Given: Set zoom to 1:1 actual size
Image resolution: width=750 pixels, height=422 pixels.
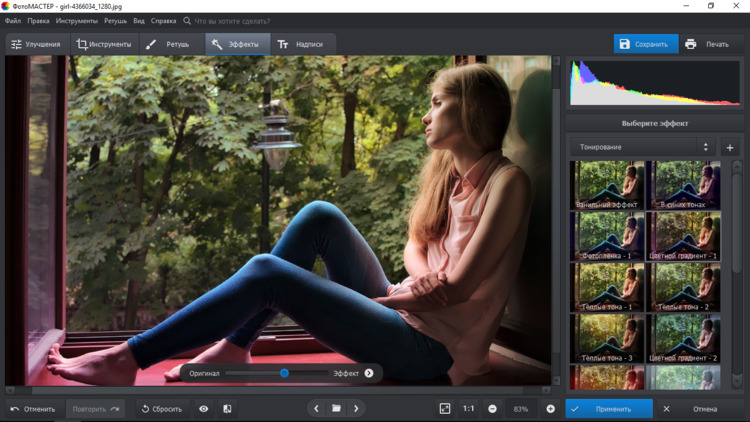Looking at the screenshot, I should coord(468,409).
